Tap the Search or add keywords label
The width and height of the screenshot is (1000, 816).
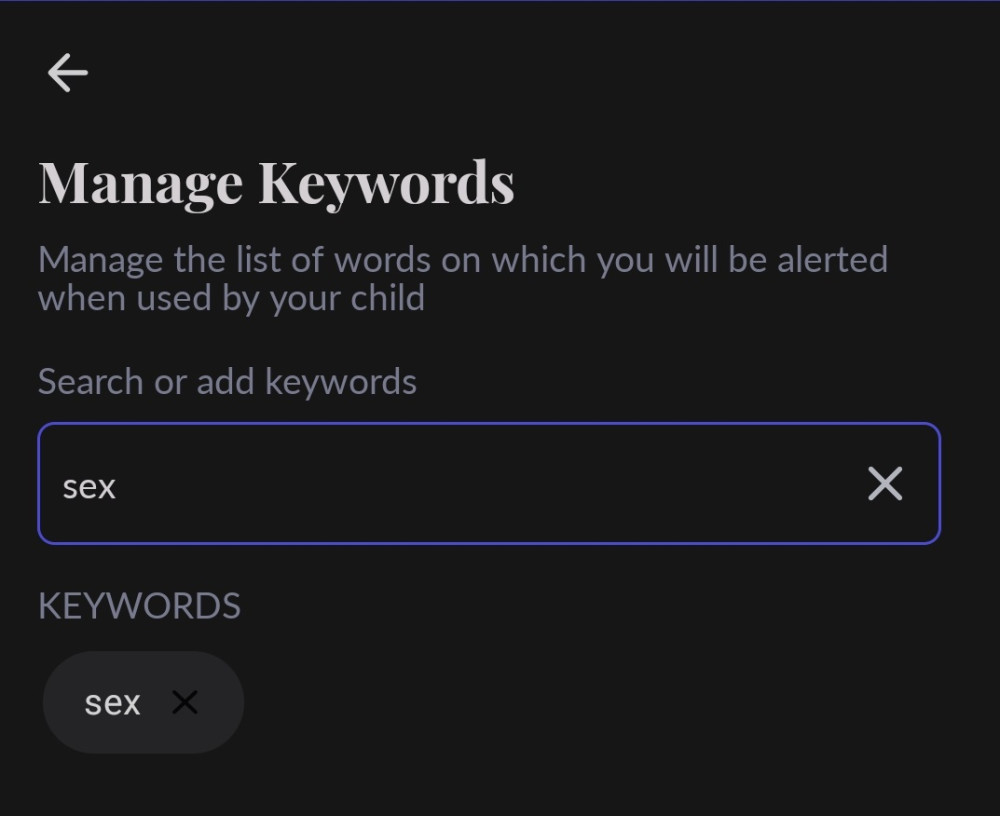pos(227,381)
